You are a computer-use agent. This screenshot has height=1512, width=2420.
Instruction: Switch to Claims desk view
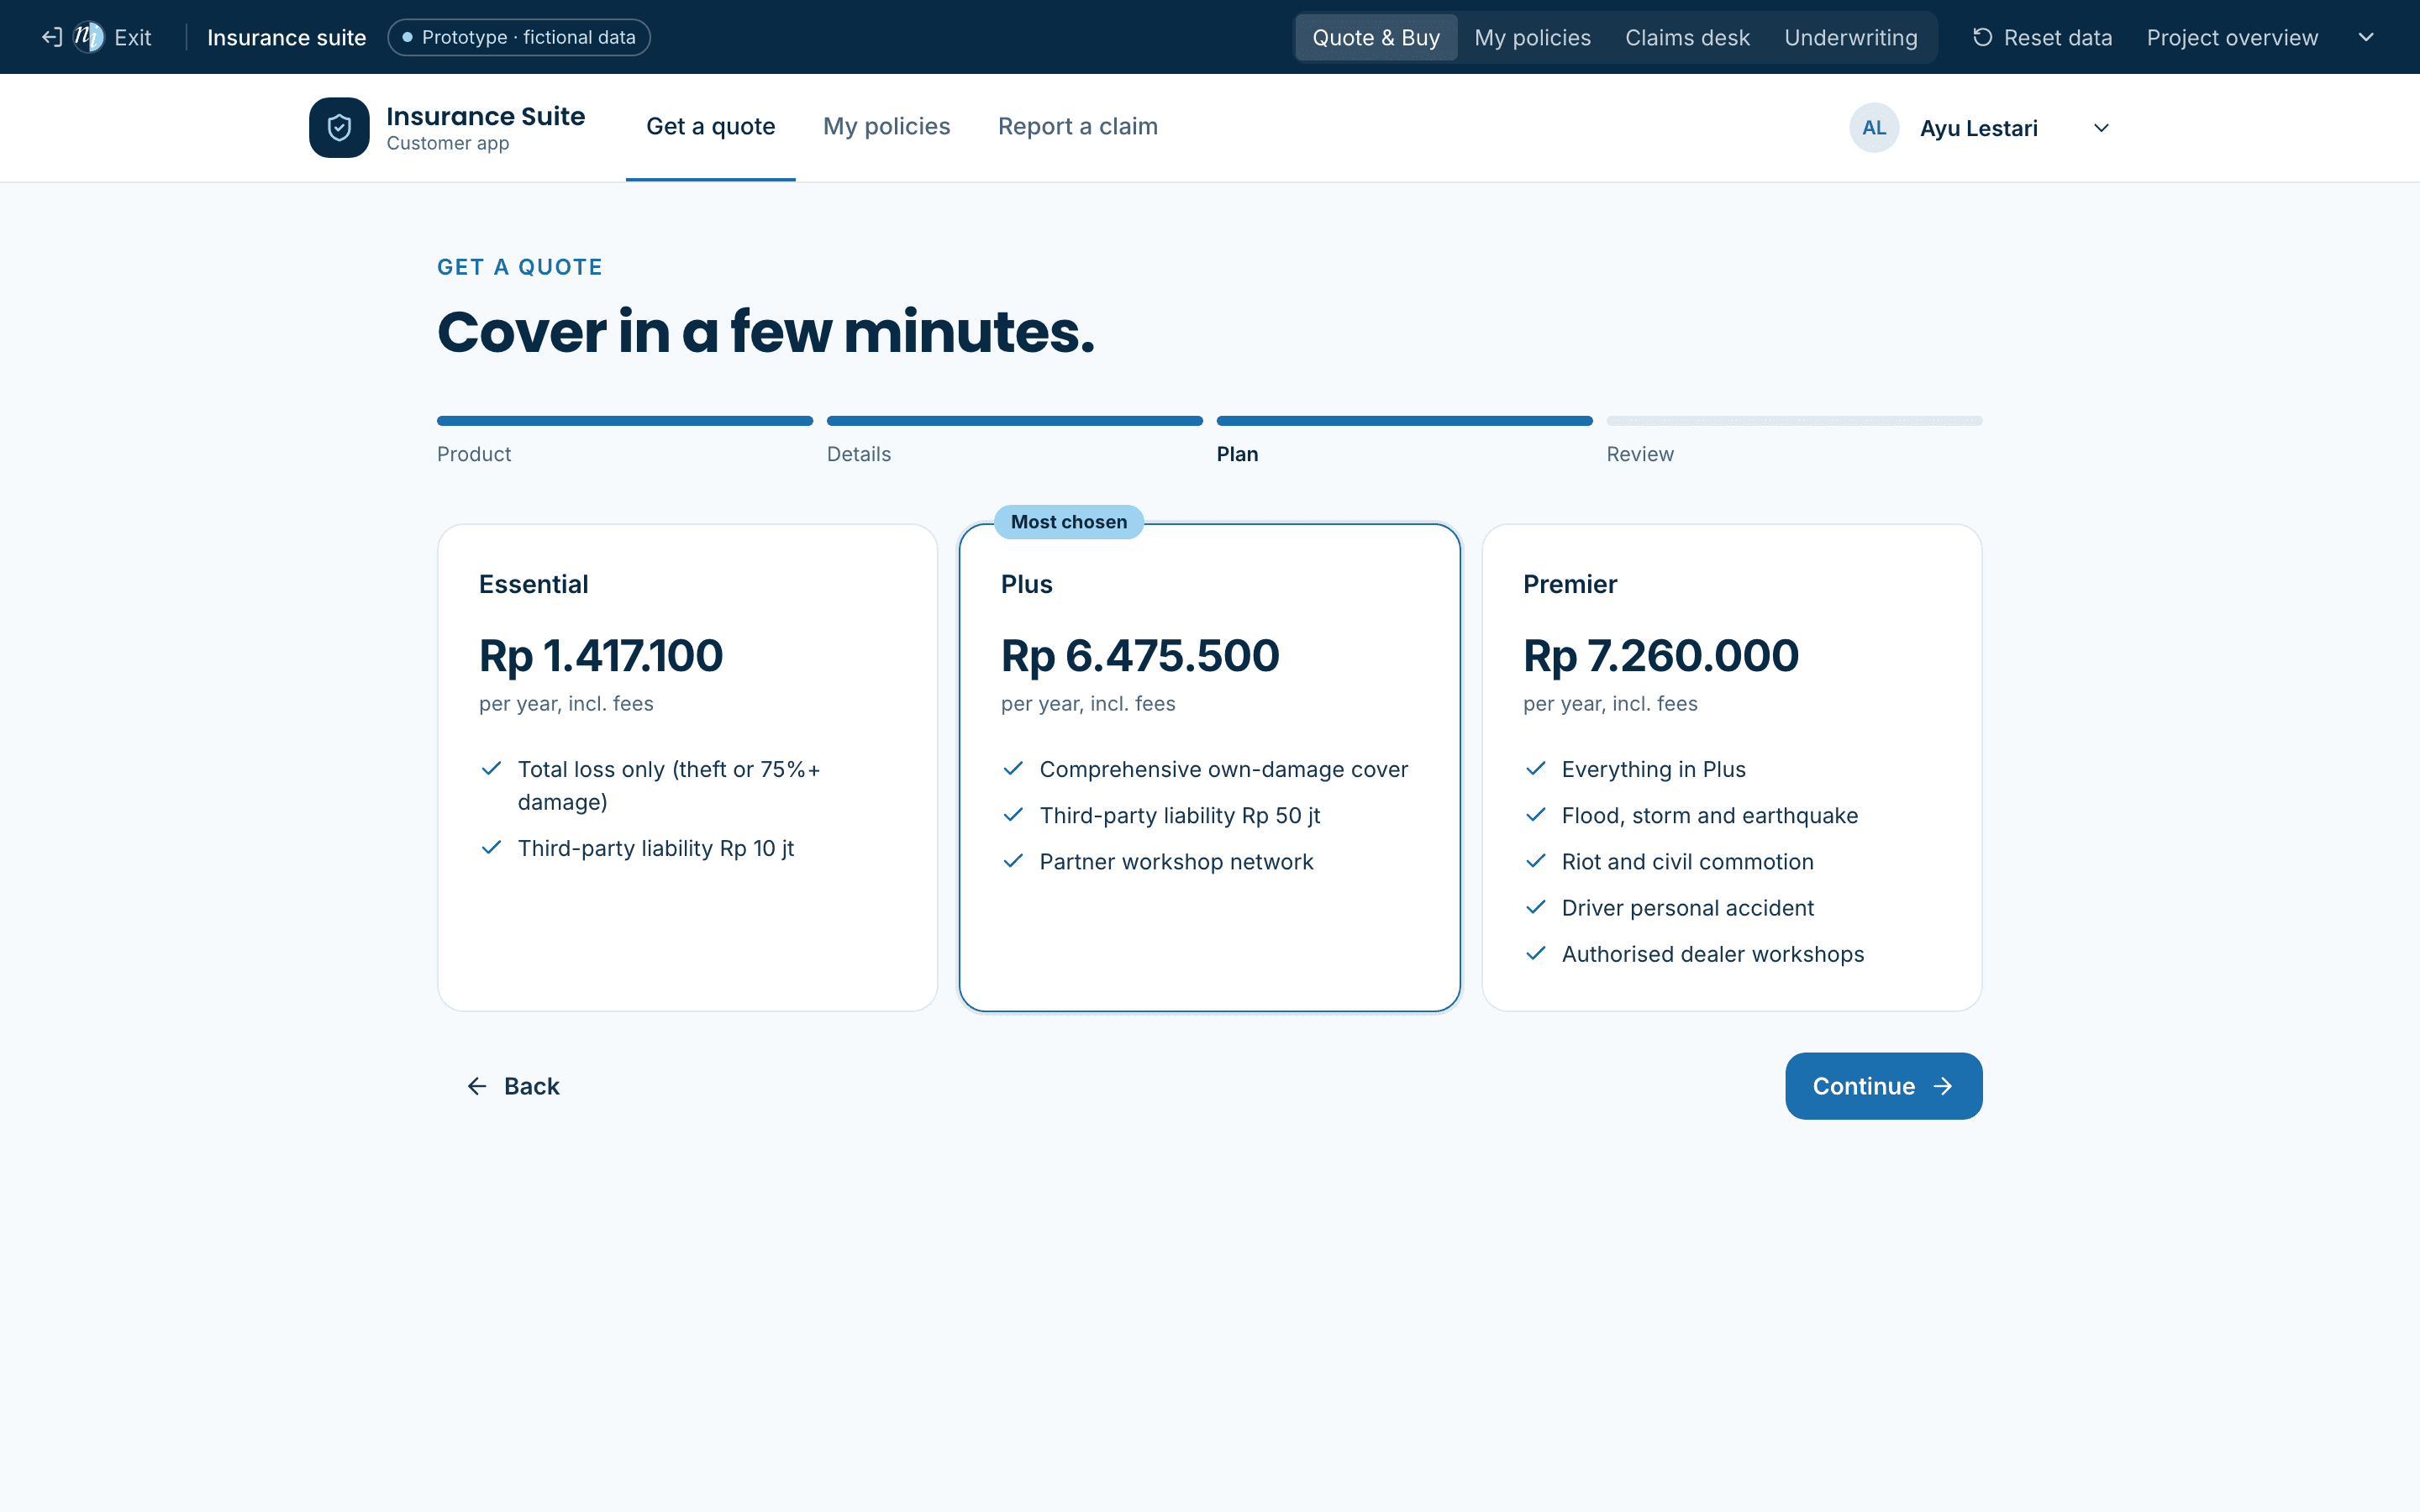(x=1687, y=38)
